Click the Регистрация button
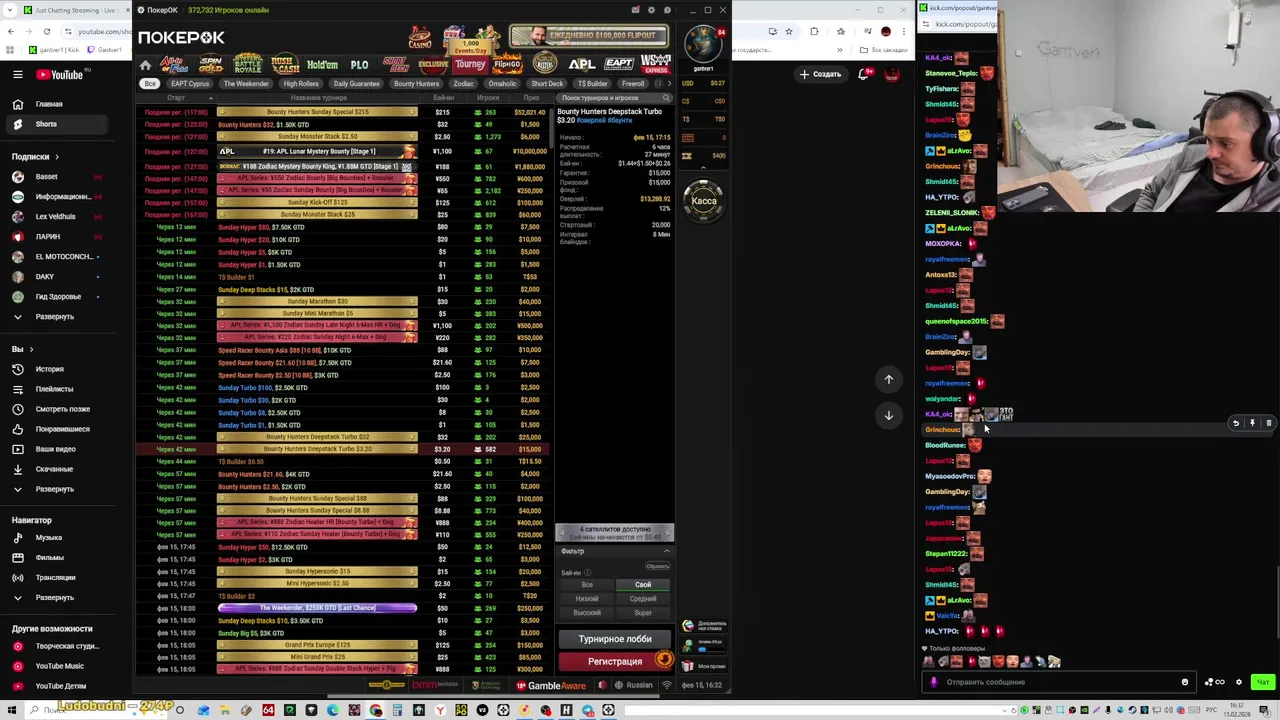1280x720 pixels. (x=615, y=661)
